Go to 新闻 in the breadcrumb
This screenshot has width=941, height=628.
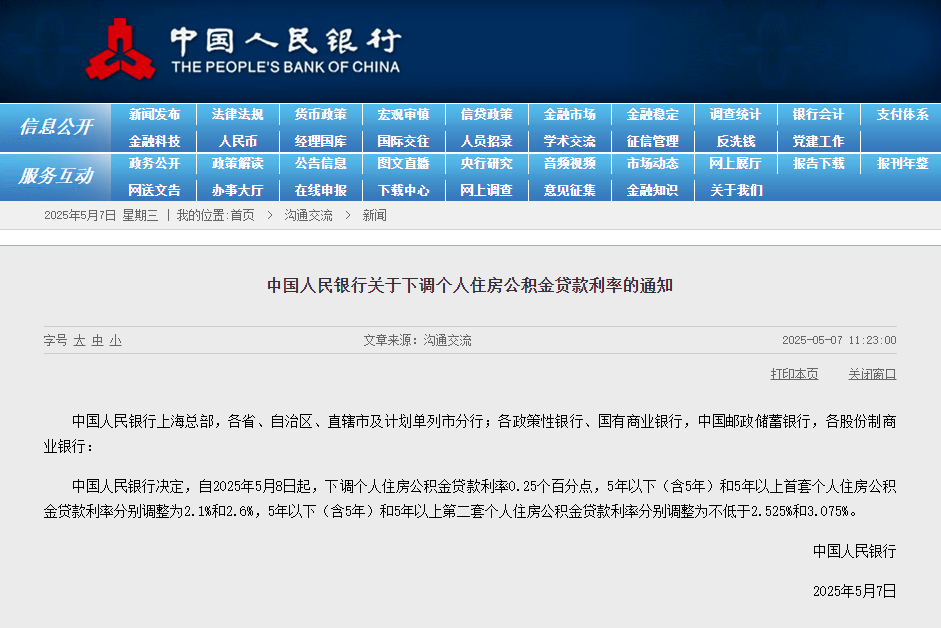(374, 216)
